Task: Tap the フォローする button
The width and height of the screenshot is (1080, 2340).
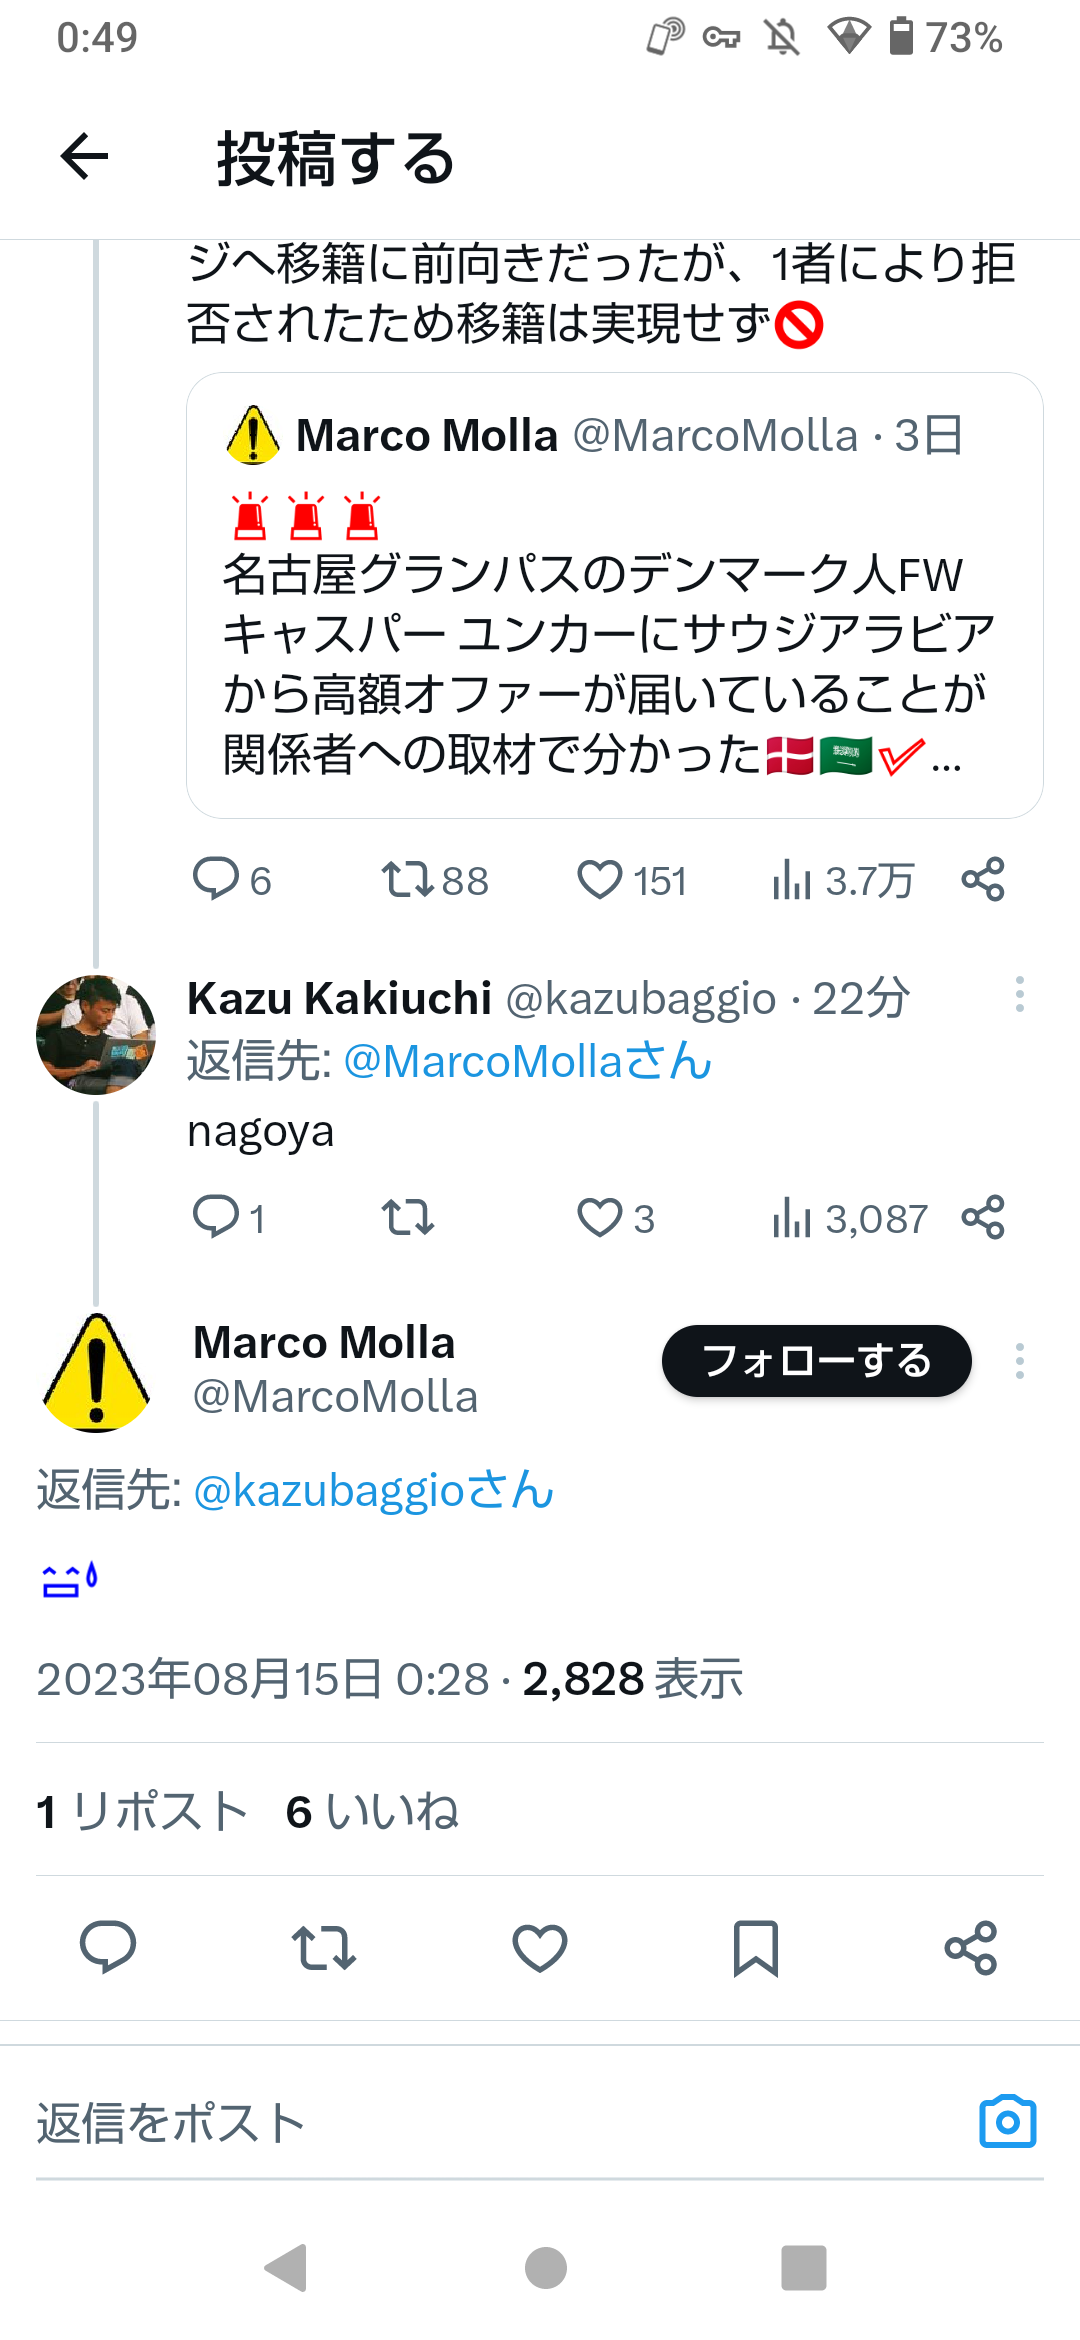Action: [816, 1361]
